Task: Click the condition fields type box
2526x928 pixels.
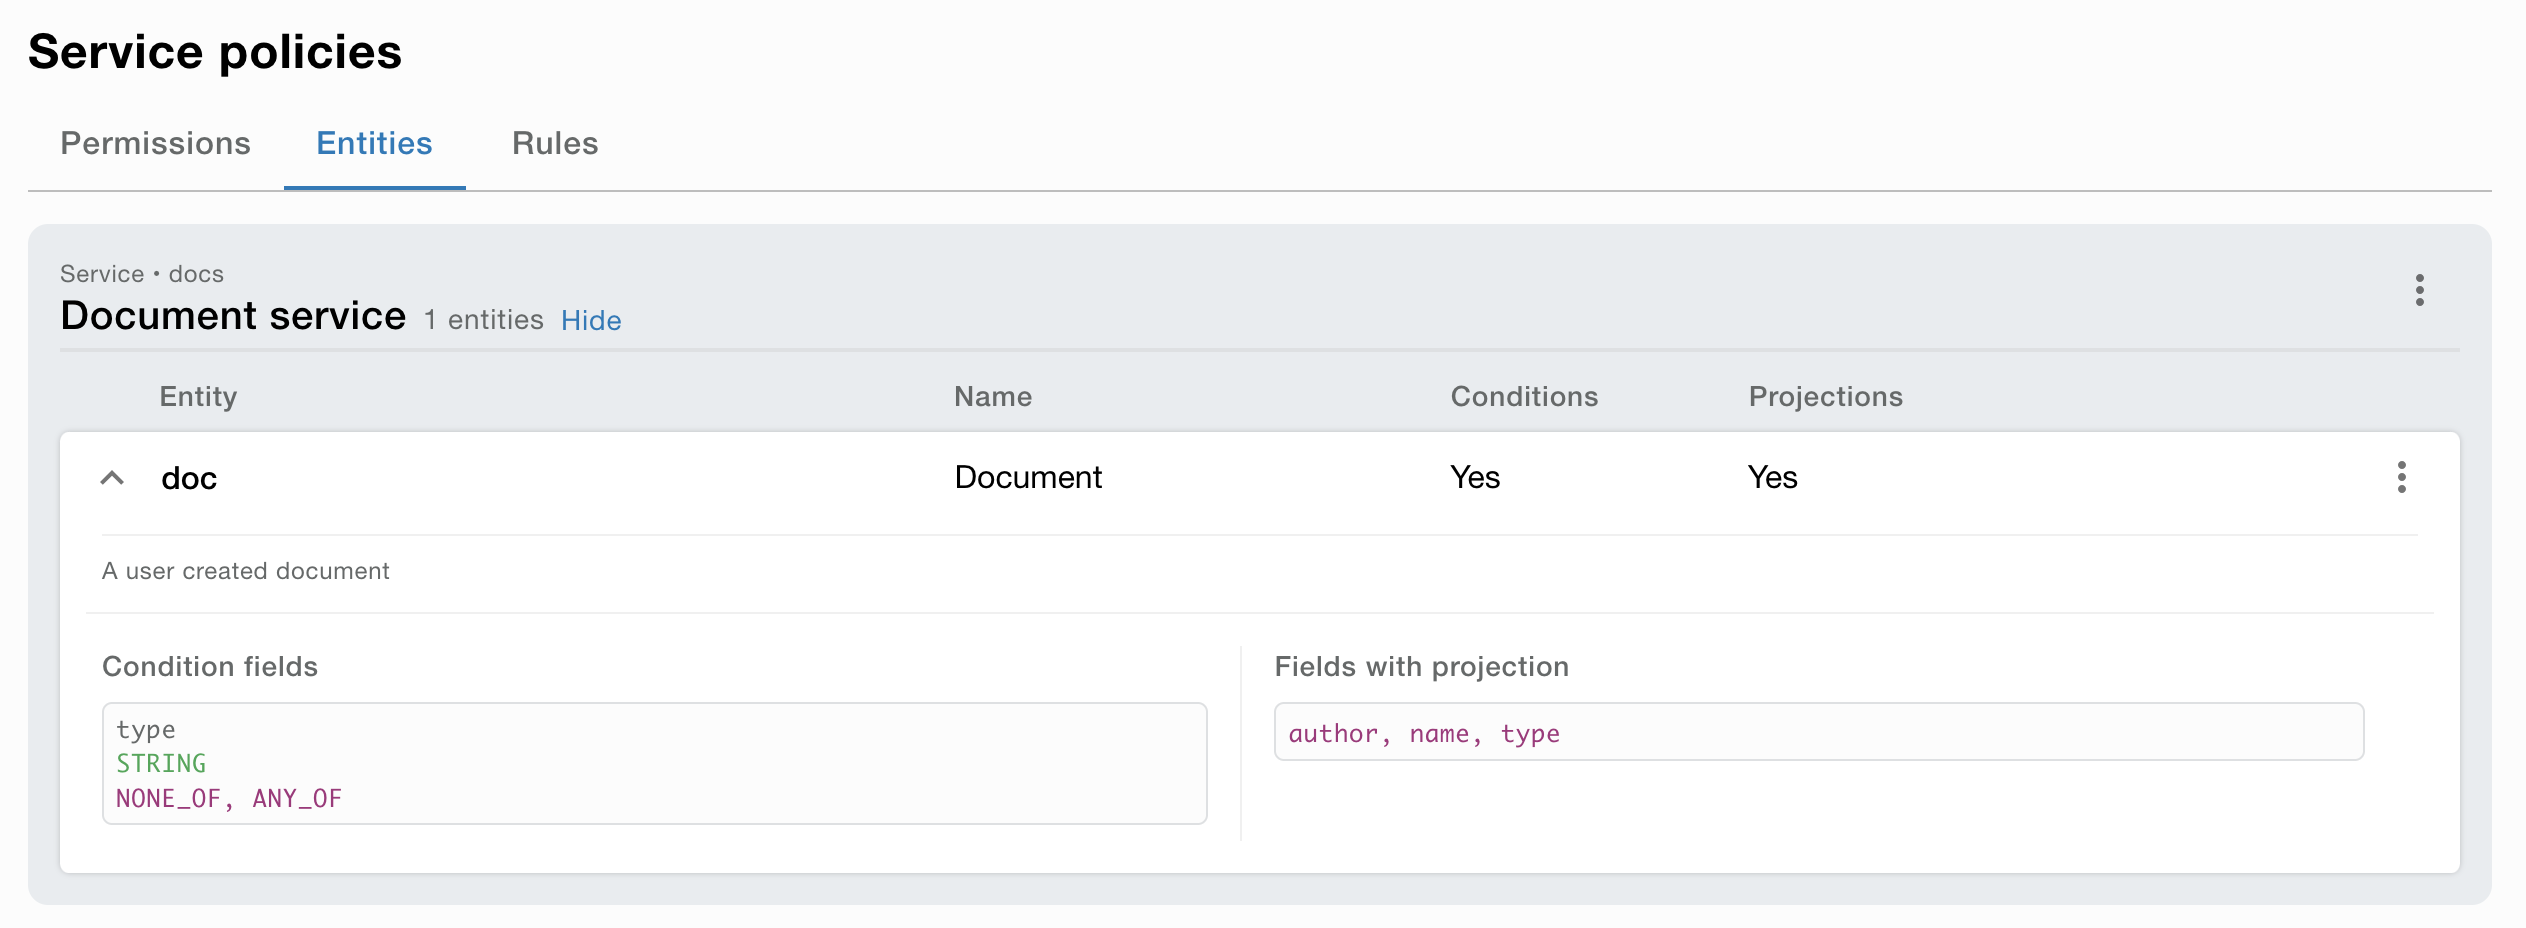Action: tap(654, 763)
